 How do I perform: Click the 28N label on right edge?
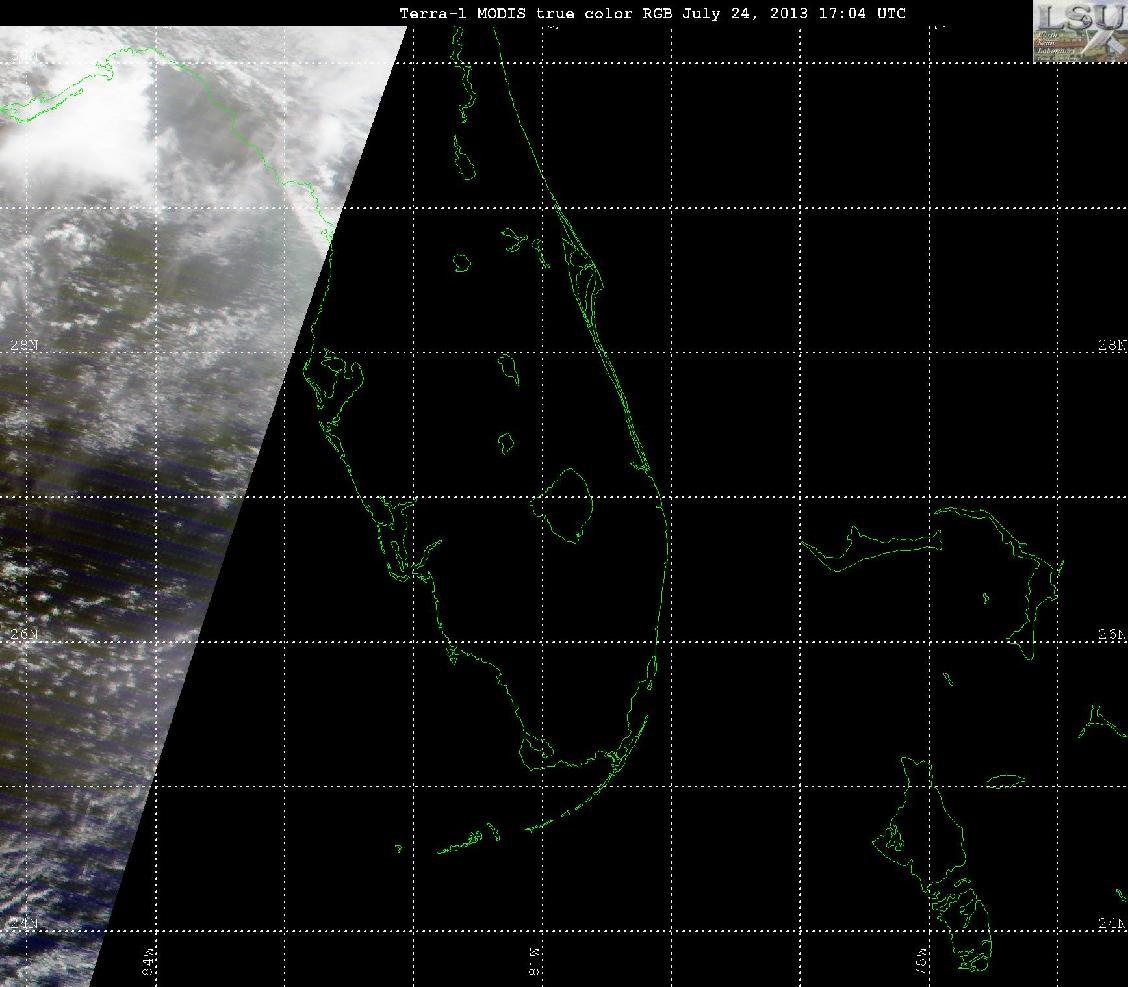coord(1112,346)
